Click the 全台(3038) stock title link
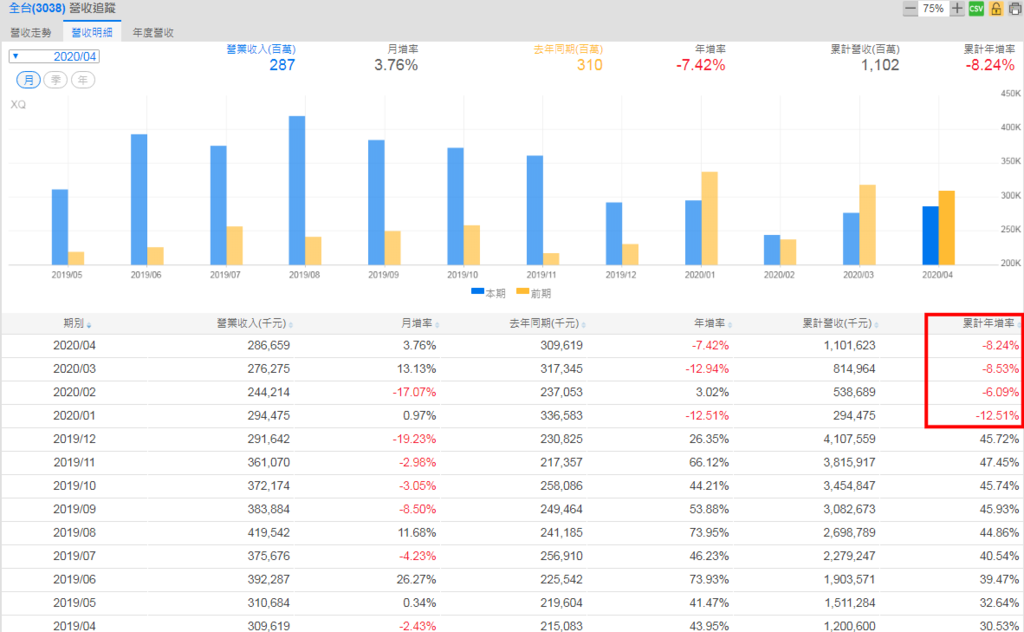Viewport: 1024px width, 632px height. click(x=37, y=8)
